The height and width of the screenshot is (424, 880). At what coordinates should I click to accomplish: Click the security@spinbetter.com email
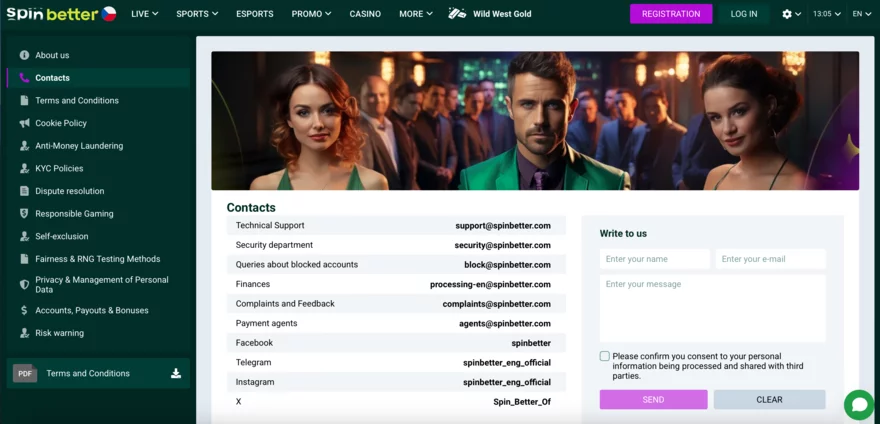point(502,245)
